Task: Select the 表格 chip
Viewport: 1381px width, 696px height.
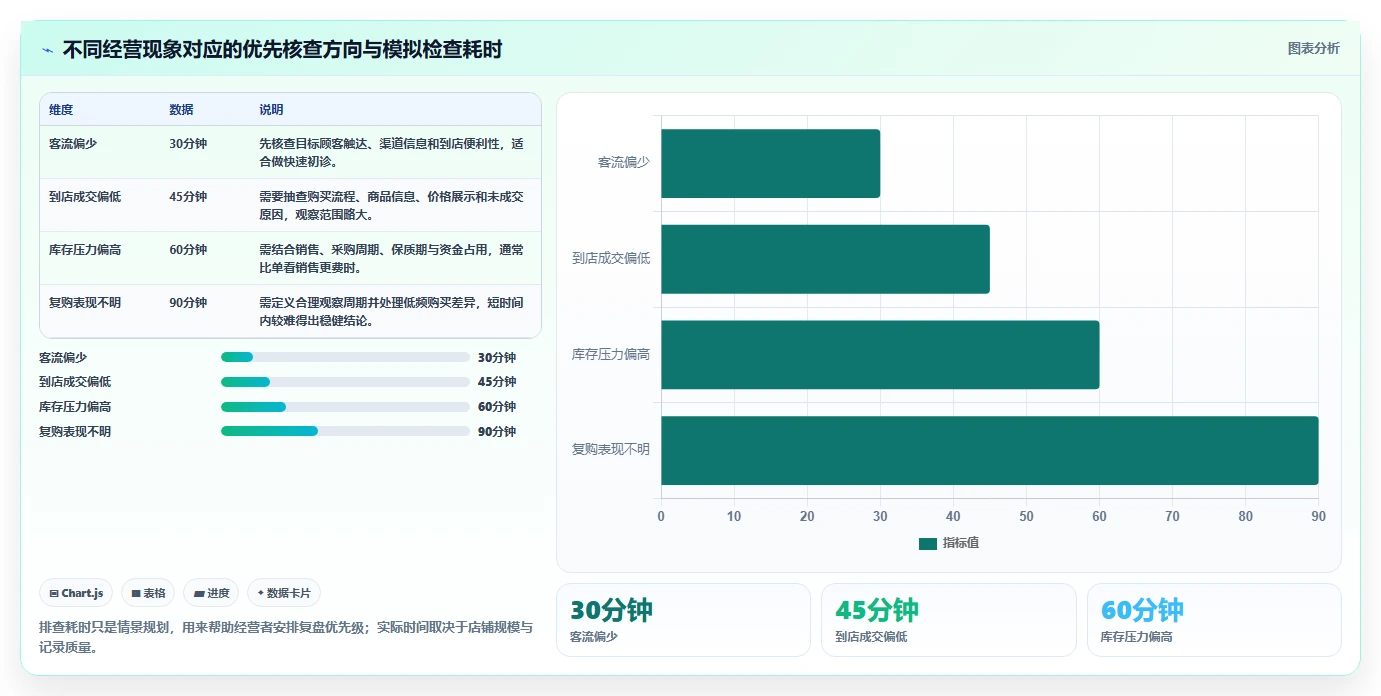Action: 148,593
